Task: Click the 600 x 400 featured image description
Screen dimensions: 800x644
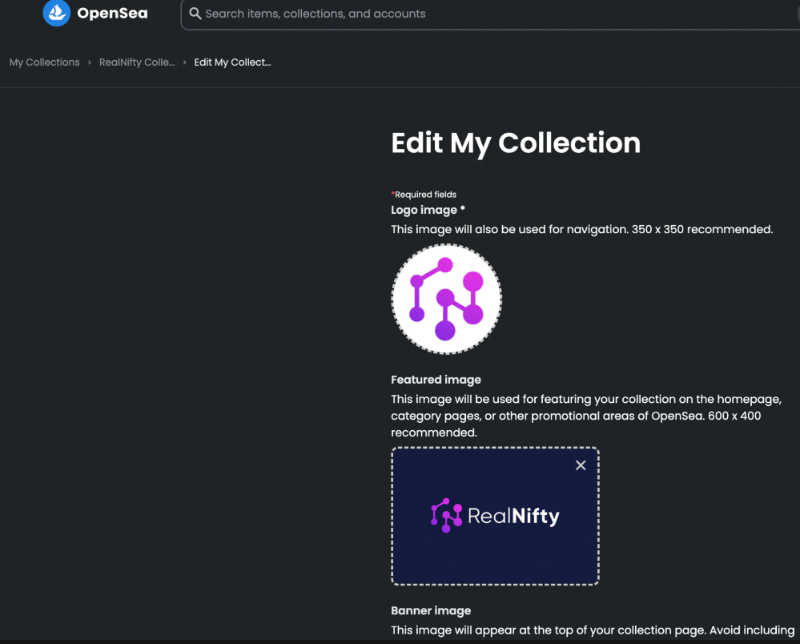Action: 586,416
